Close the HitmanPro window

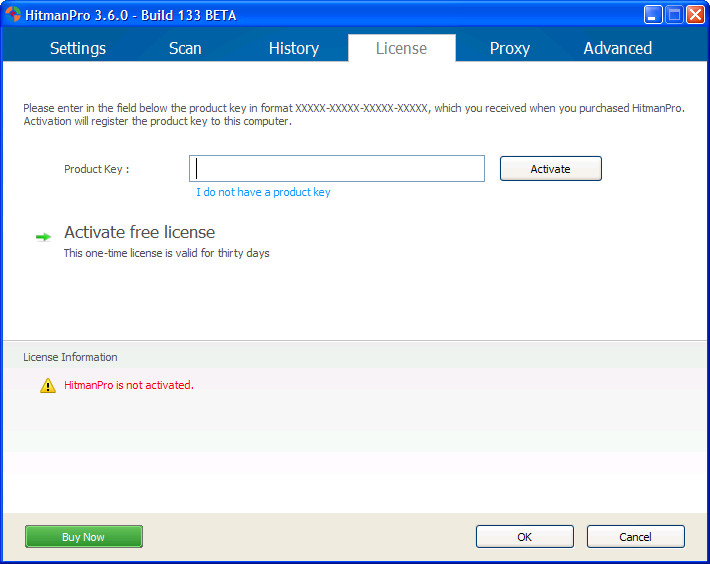[x=695, y=15]
